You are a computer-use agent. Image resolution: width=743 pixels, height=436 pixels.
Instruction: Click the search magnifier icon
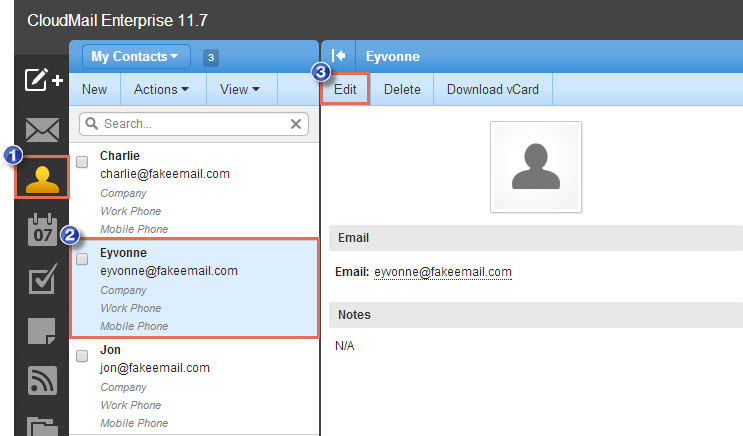[91, 124]
